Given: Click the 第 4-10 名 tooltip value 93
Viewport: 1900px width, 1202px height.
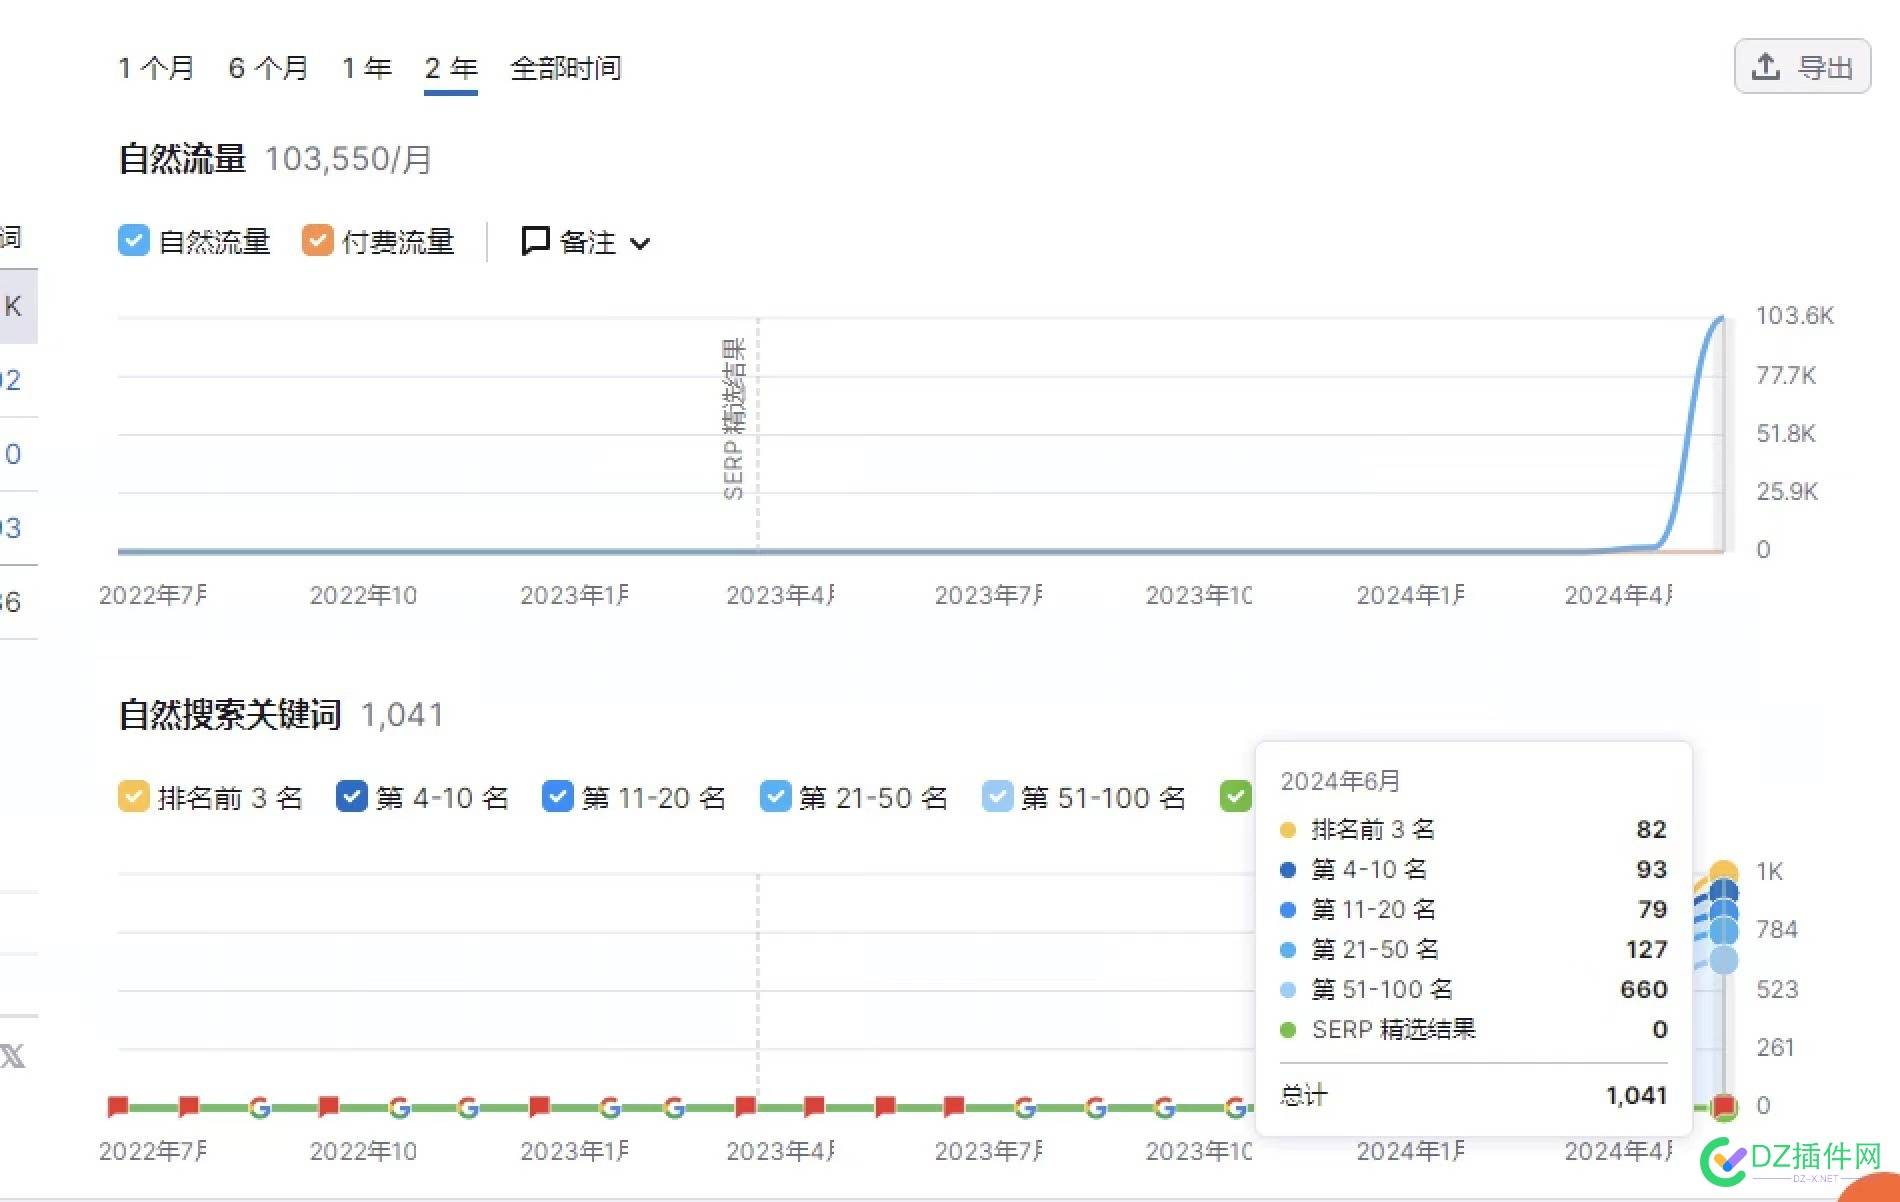Looking at the screenshot, I should tap(1651, 869).
